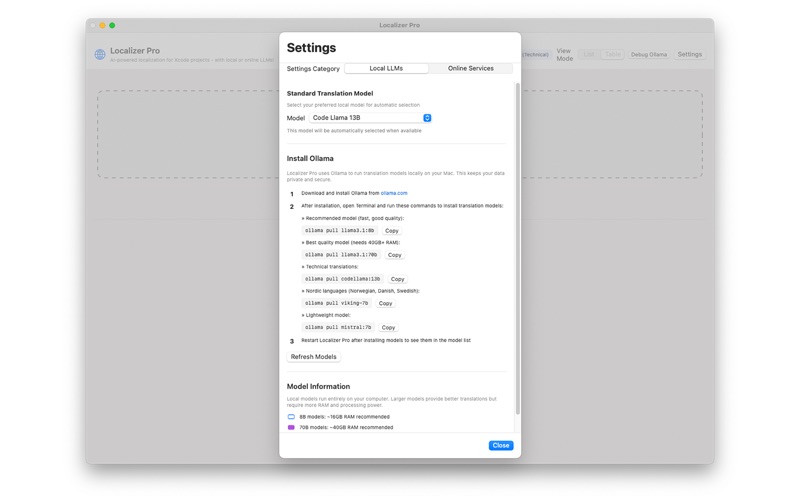Screen dimensions: 800x500
Task: Click the '70B models: ~40GB RAM recommended' text
Action: click(346, 428)
